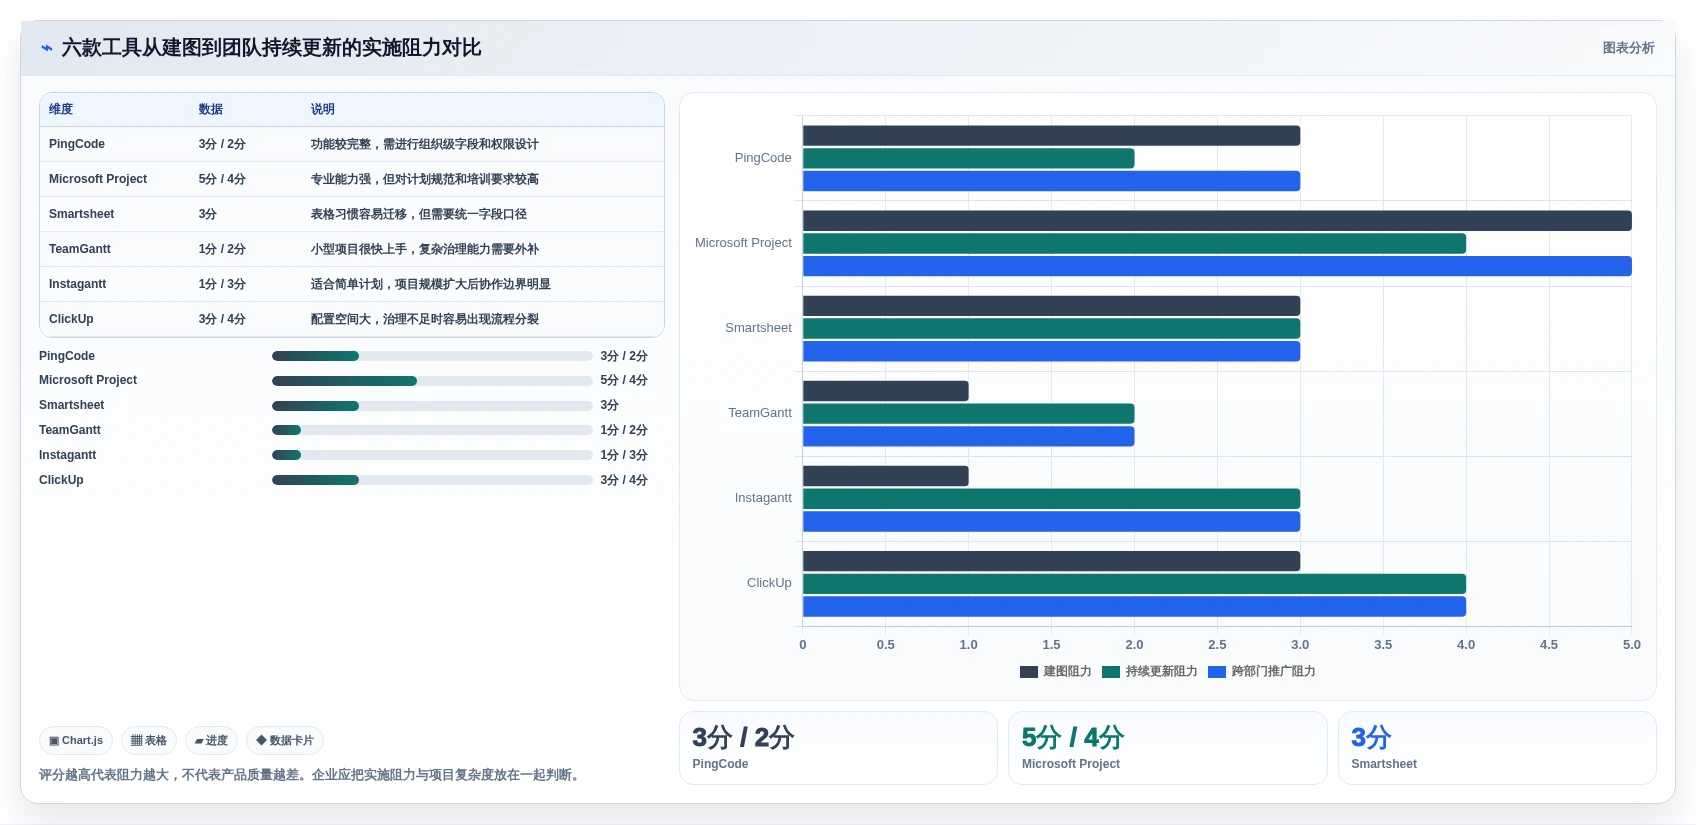Click the Smartsheet green bar in chart
The width and height of the screenshot is (1696, 825).
coord(1051,329)
